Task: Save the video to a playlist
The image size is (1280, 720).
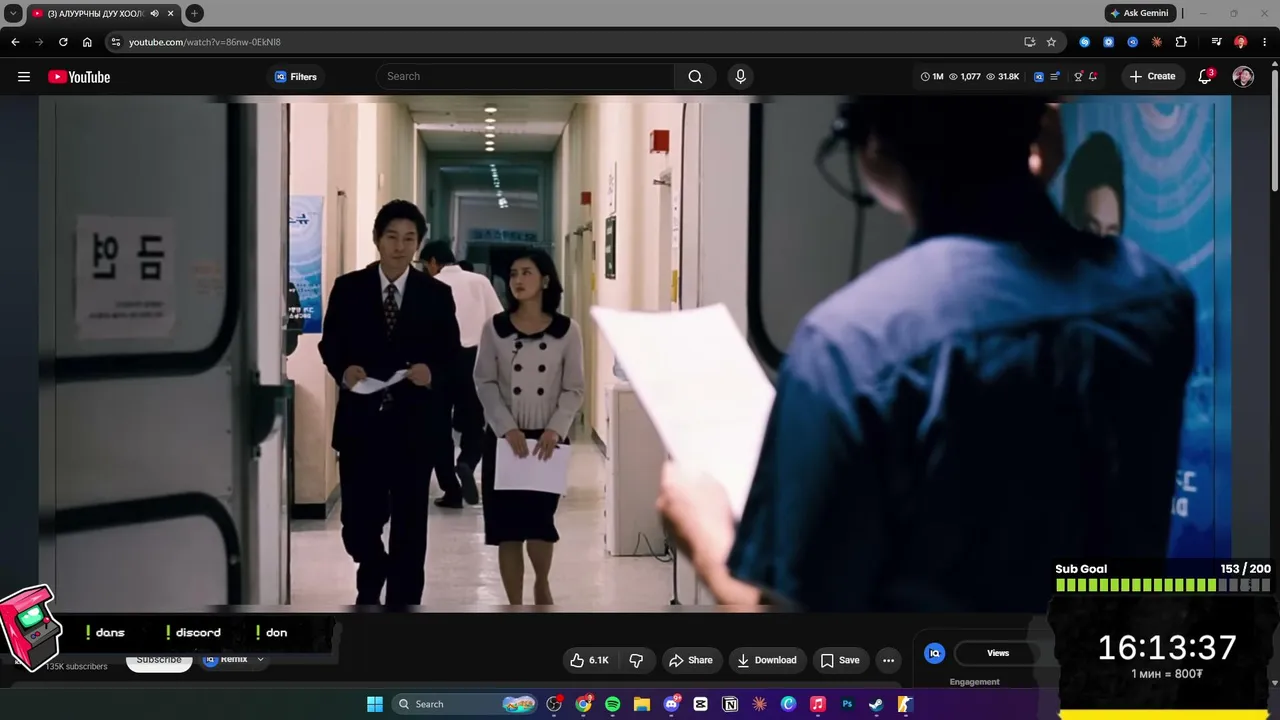Action: 840,660
